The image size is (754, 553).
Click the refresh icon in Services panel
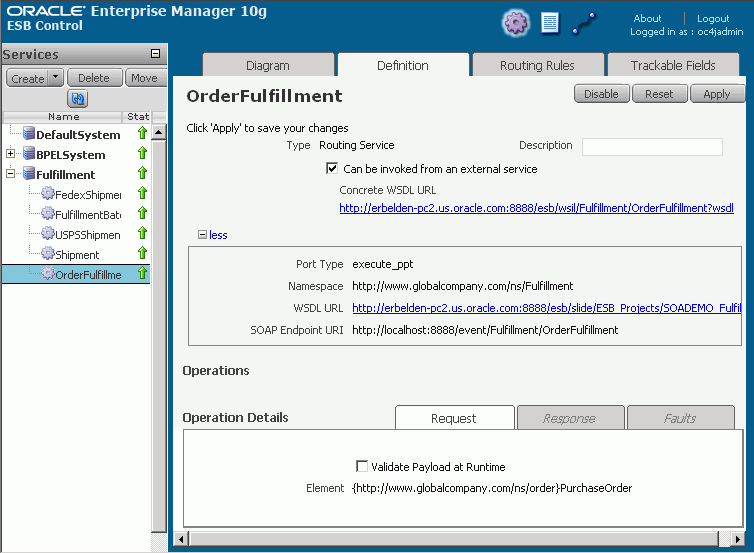(77, 99)
